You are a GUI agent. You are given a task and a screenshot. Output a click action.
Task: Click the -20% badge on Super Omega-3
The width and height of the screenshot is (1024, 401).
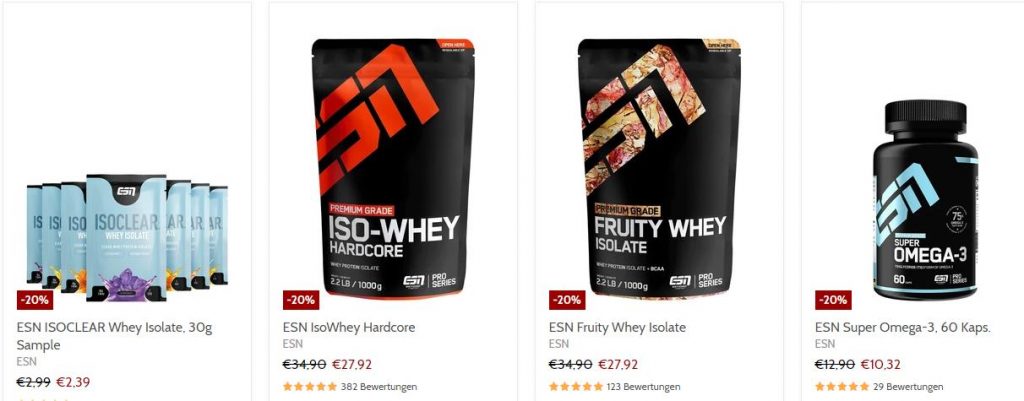coord(833,300)
